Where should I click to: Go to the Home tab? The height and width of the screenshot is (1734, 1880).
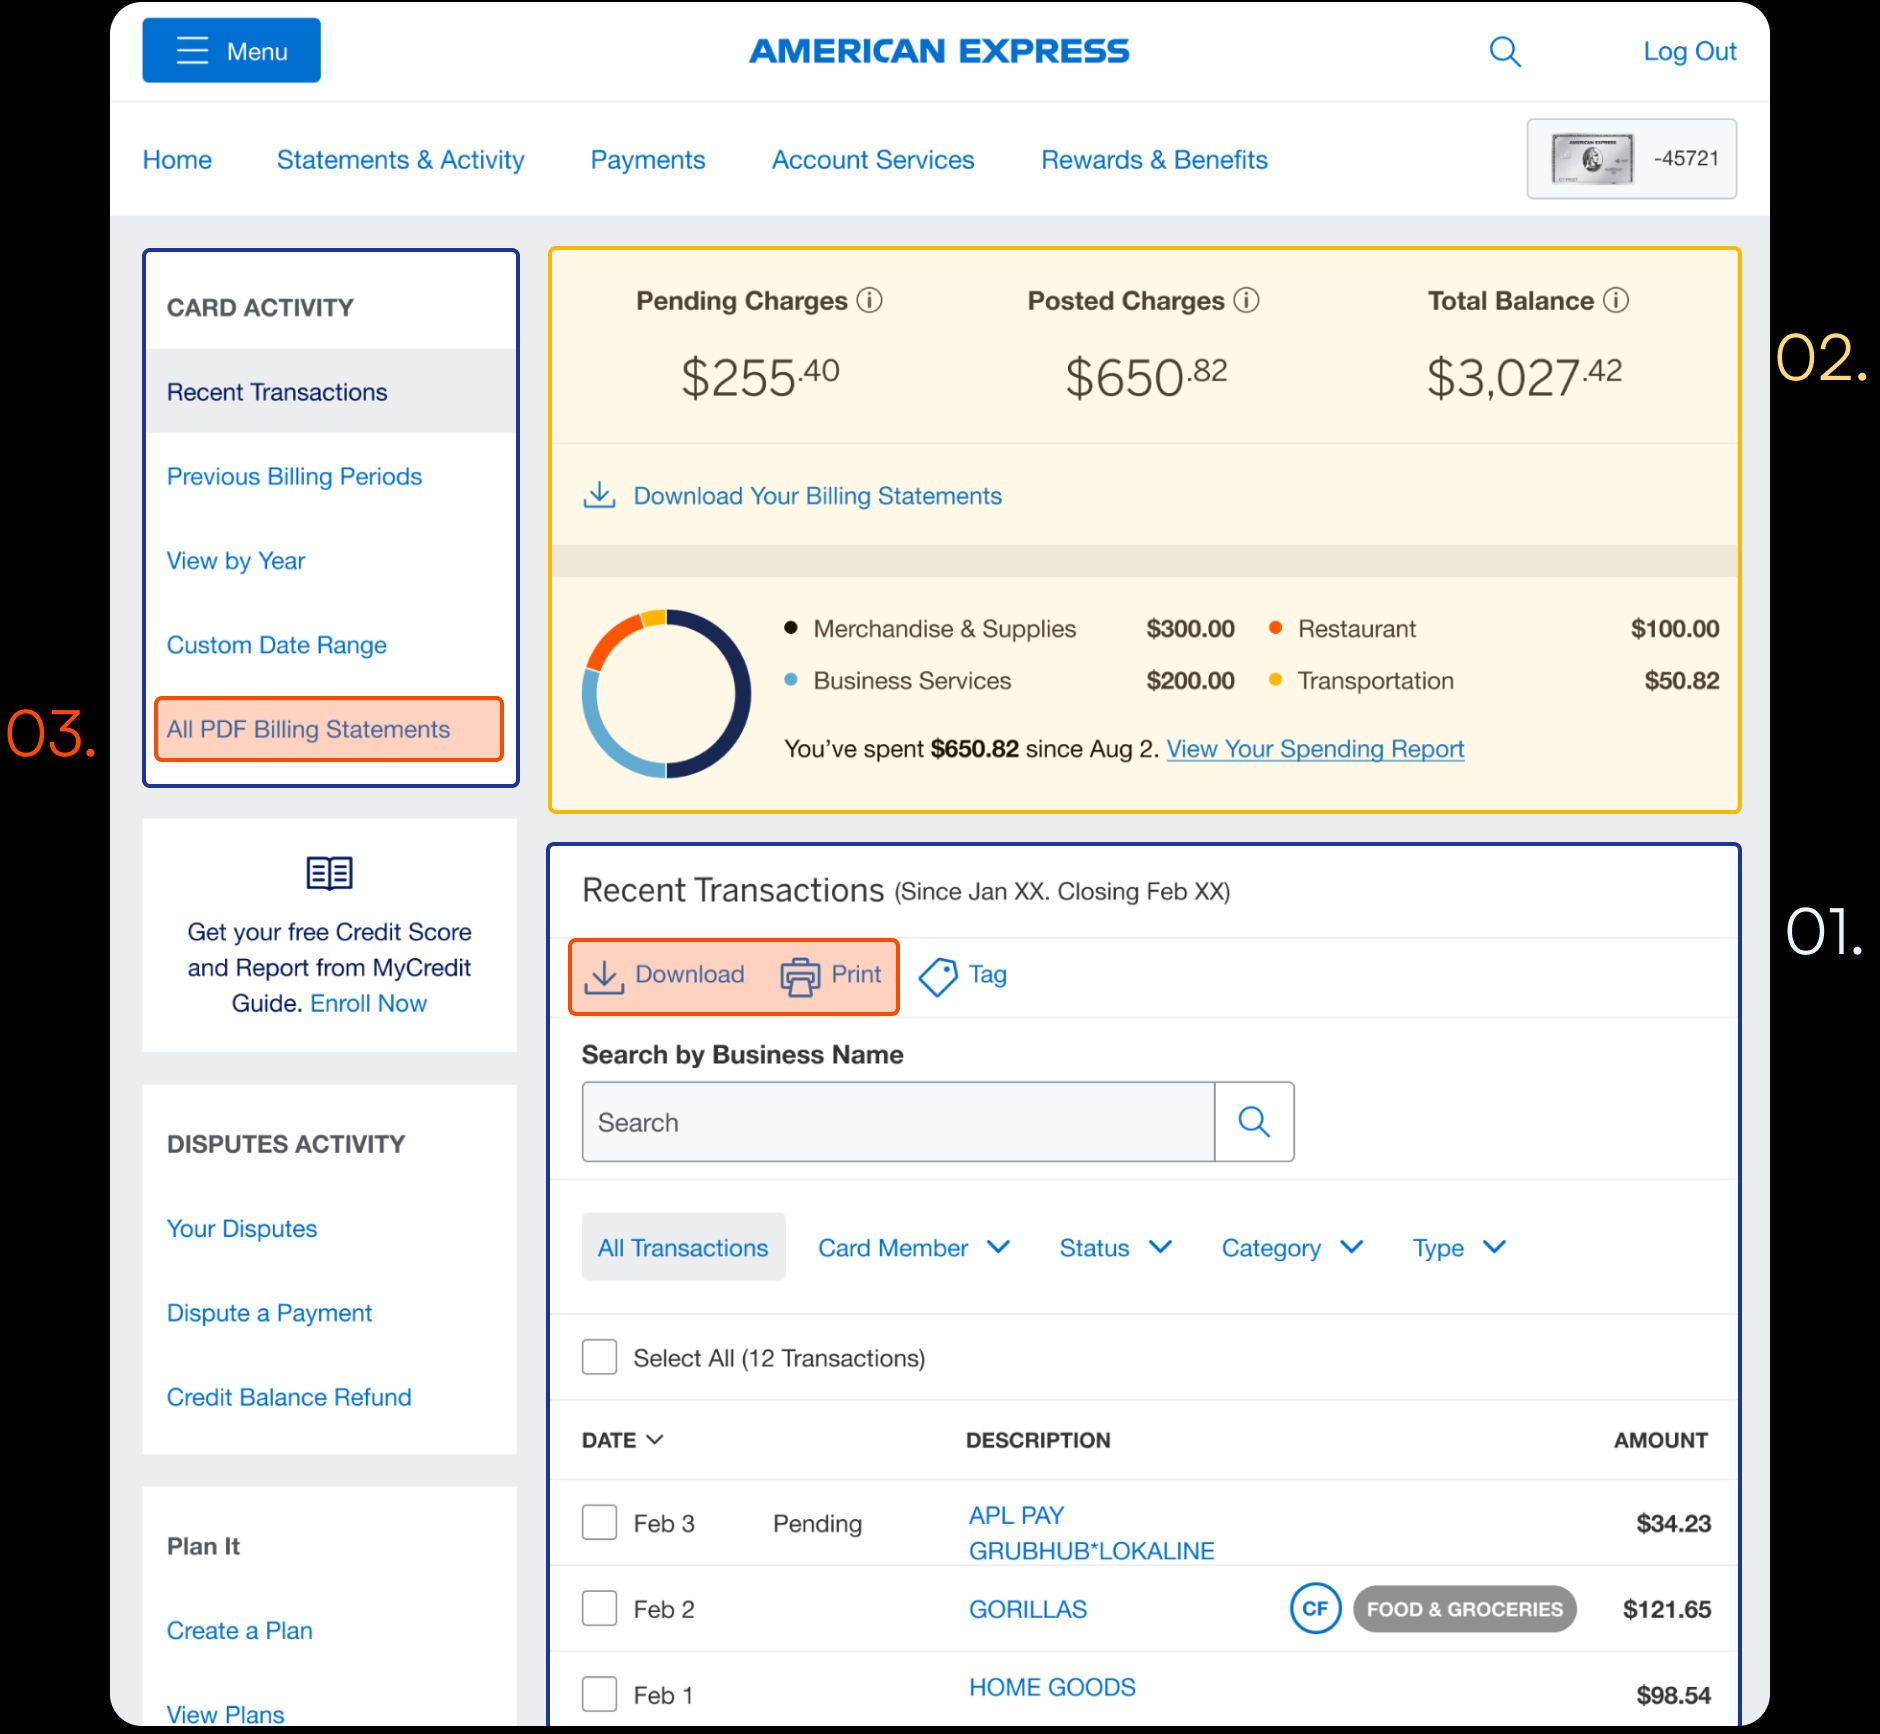click(x=177, y=160)
